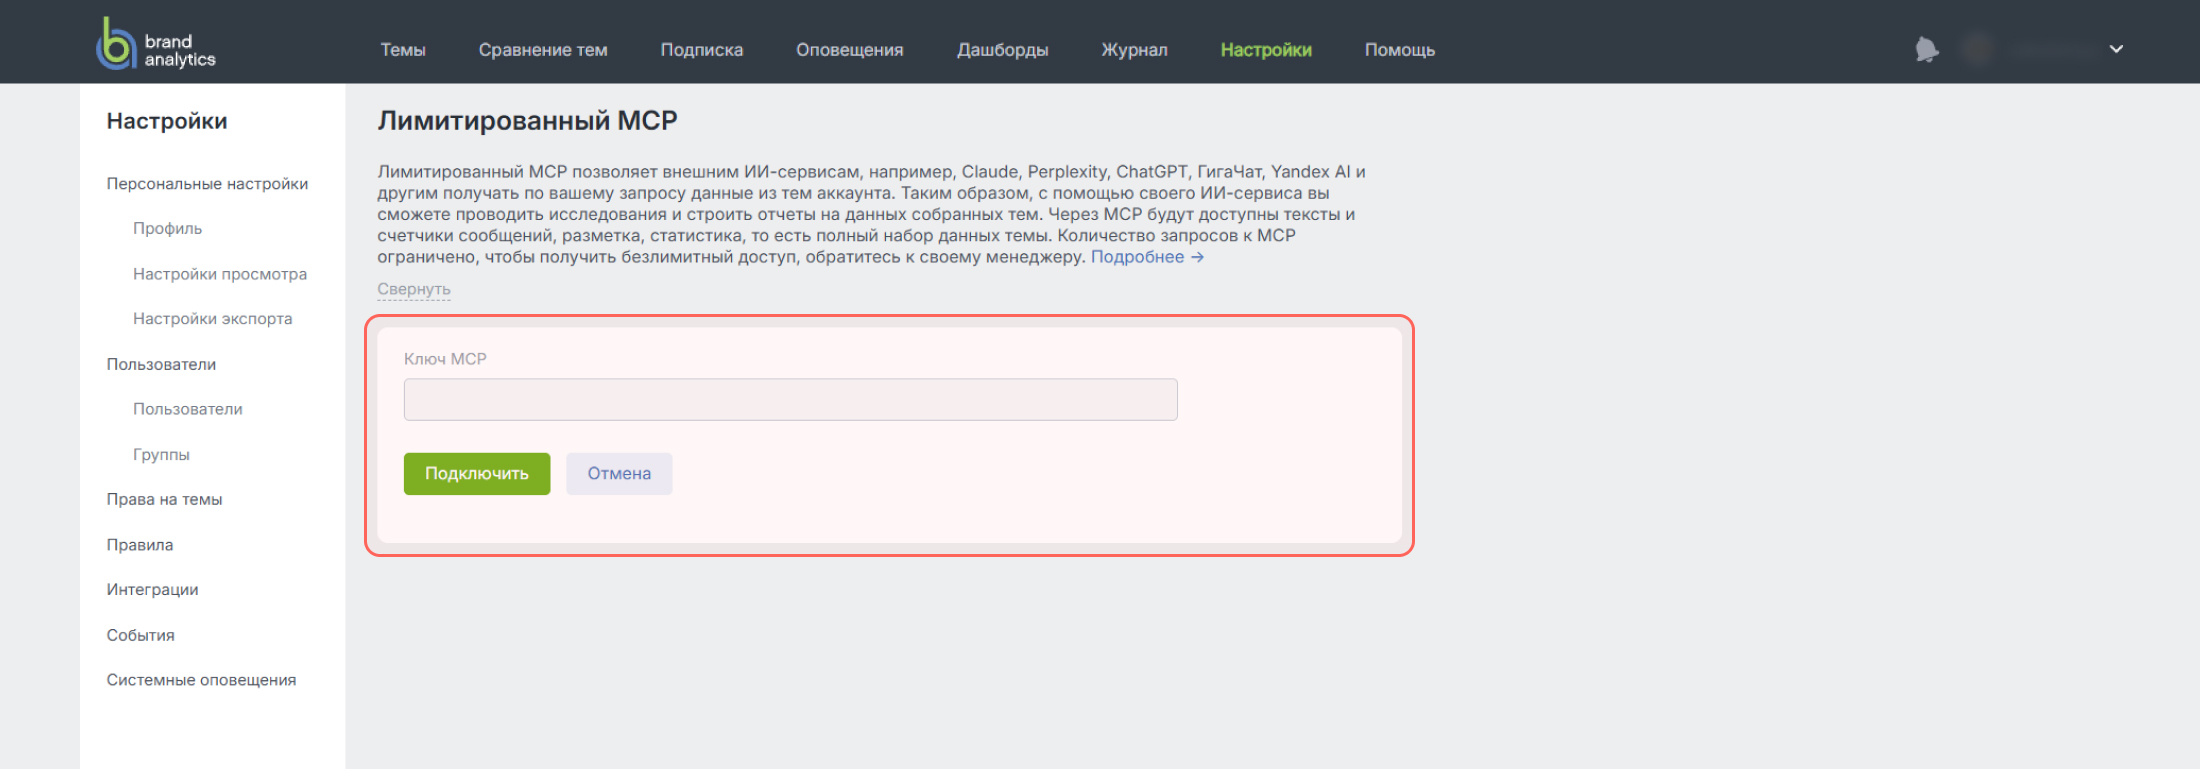Focus the Ключ MCP input field

click(x=790, y=399)
